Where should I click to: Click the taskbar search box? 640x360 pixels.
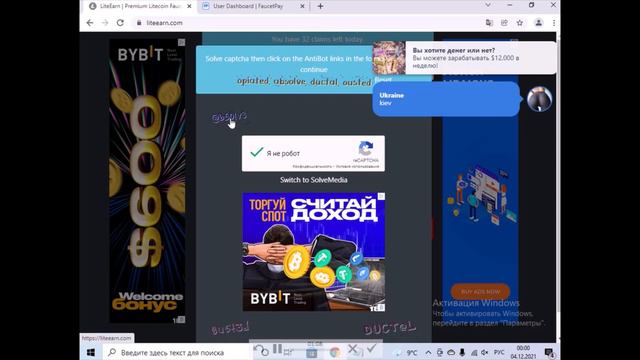(x=176, y=352)
